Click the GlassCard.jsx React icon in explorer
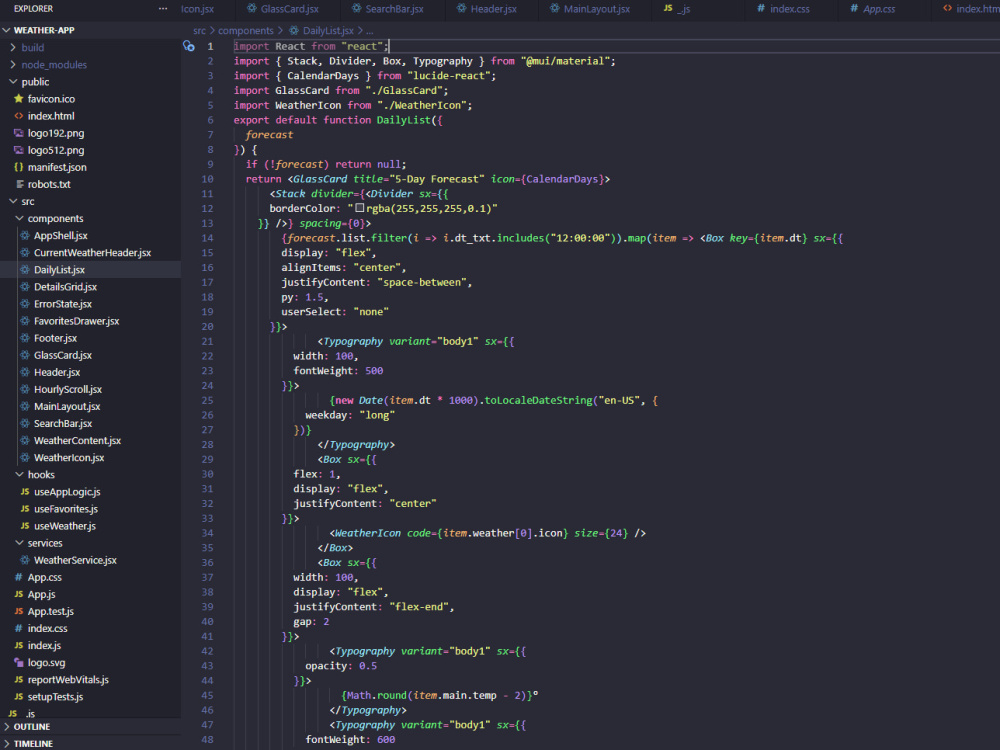Screen dimensions: 1000x750 [25, 355]
